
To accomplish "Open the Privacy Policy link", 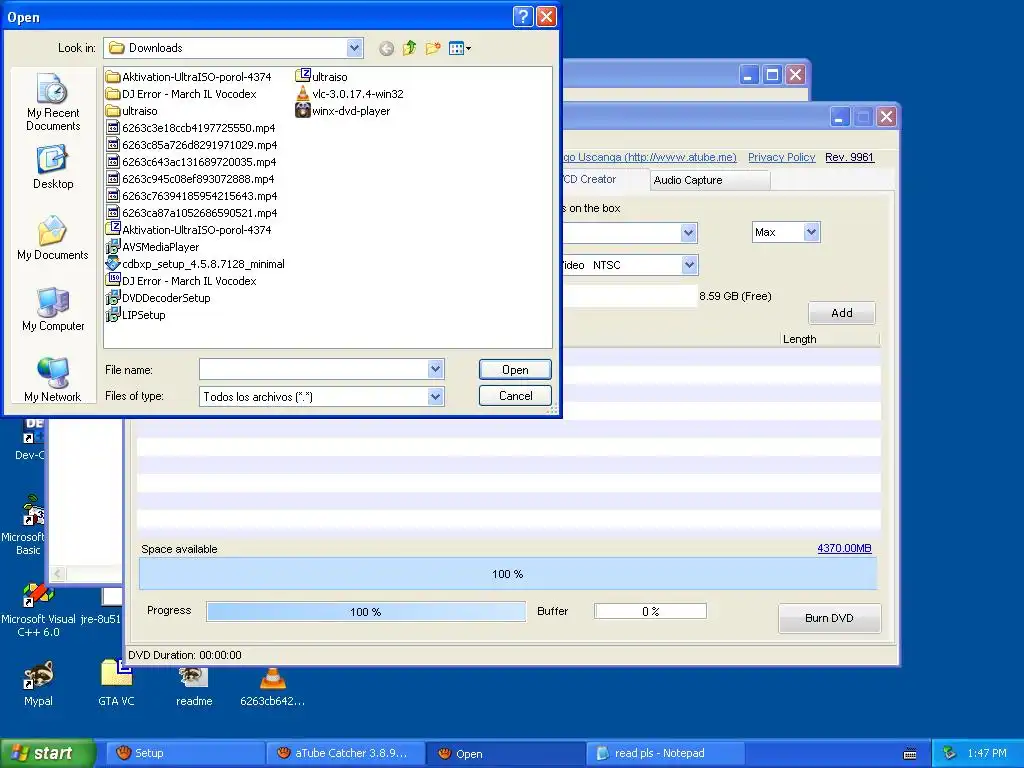I will coord(782,157).
